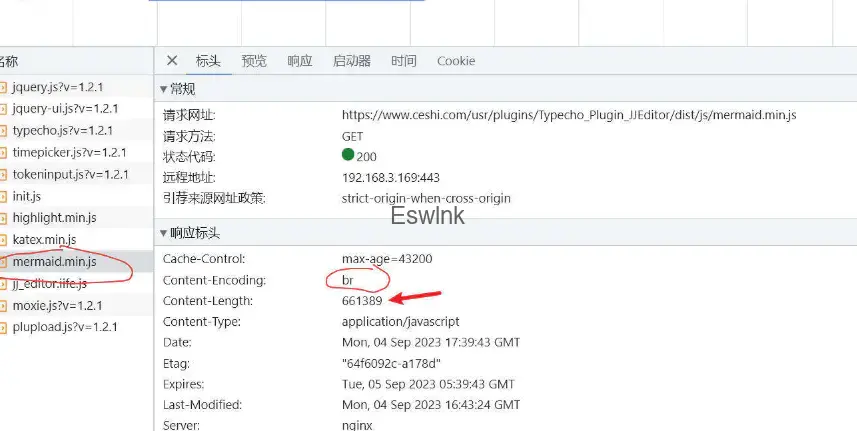Screen dimensions: 857x431
Task: Click the file icon beside katex.min.js
Action: tap(3, 240)
